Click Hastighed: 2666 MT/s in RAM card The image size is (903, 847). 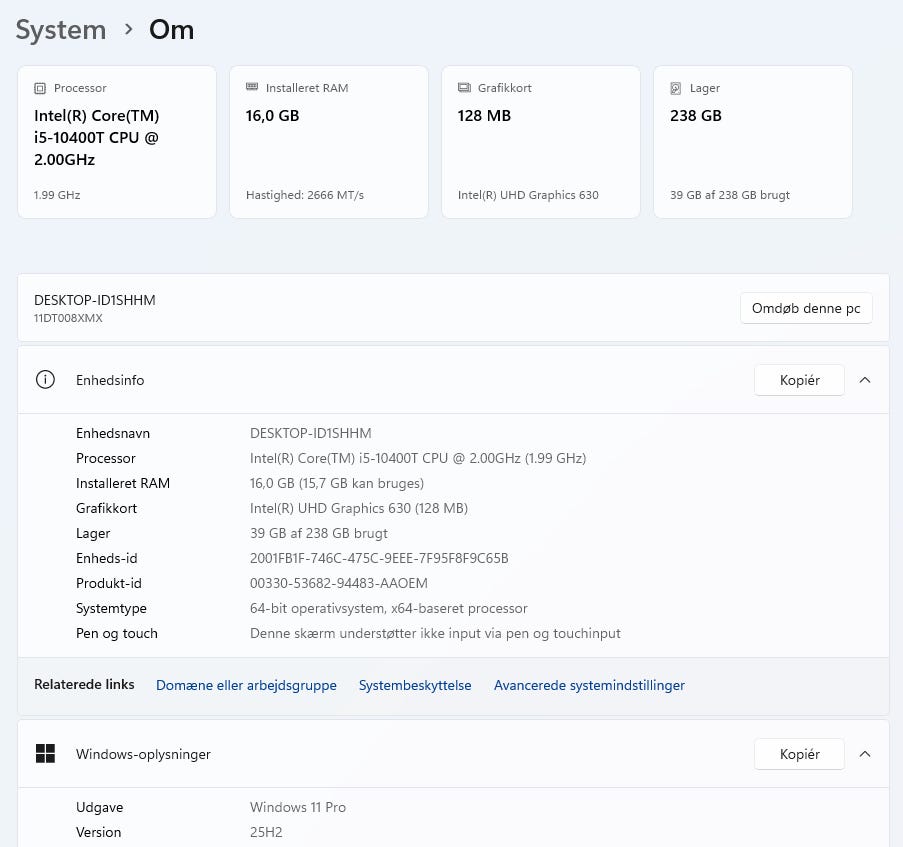(x=305, y=195)
